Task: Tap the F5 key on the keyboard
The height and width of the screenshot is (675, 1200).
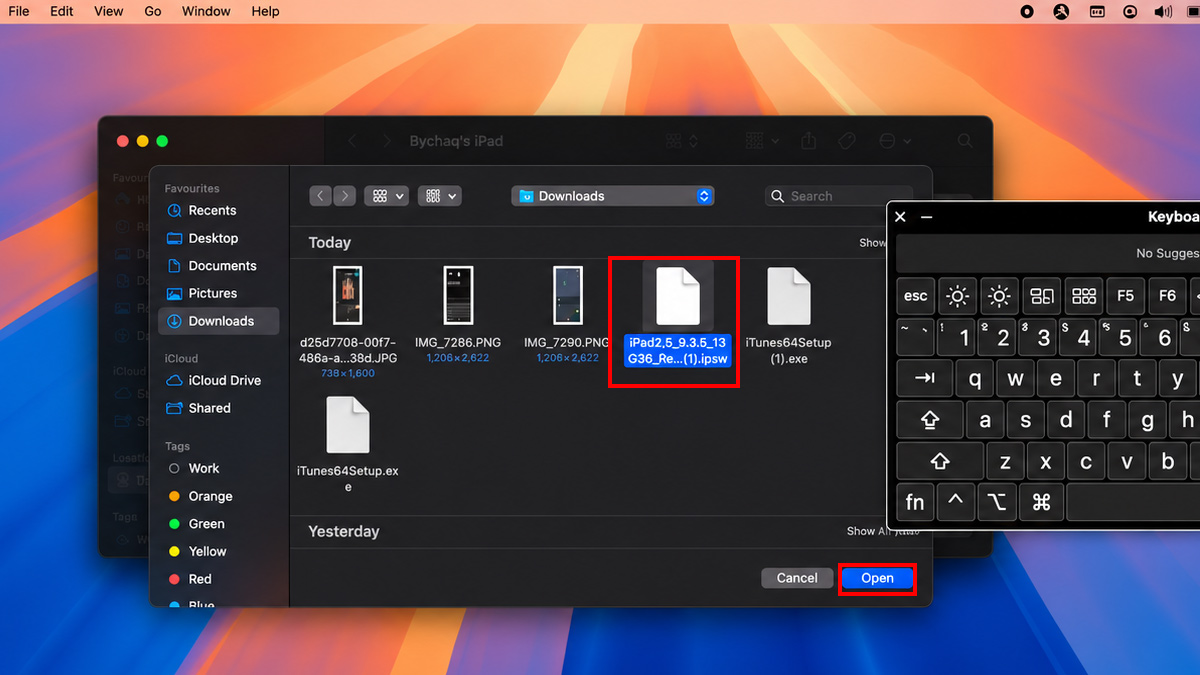Action: (1126, 296)
